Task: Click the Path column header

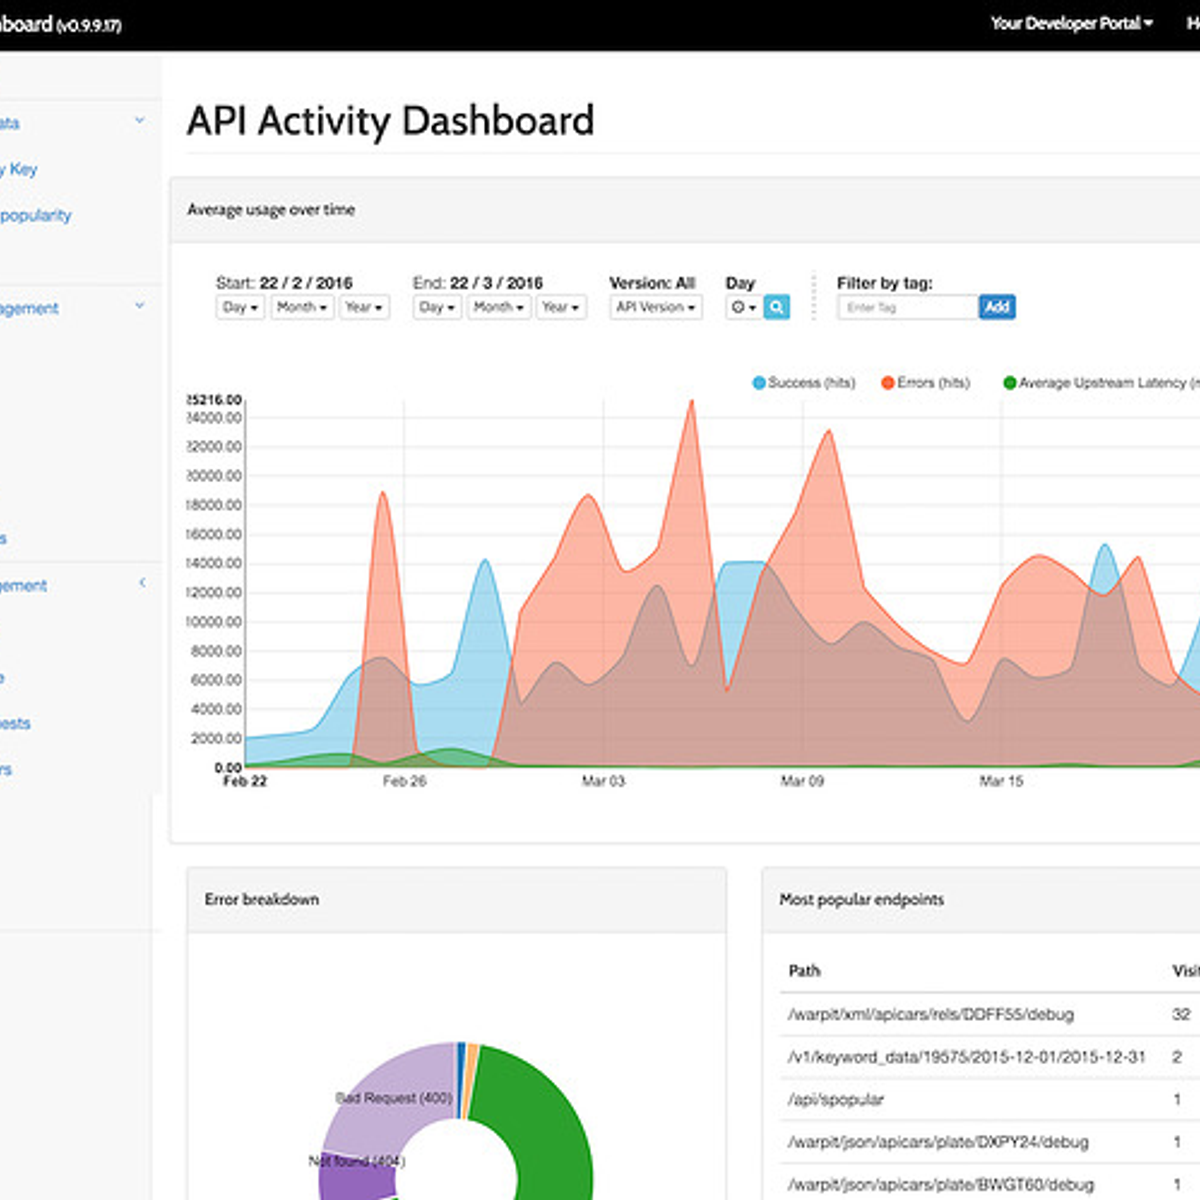Action: click(805, 971)
